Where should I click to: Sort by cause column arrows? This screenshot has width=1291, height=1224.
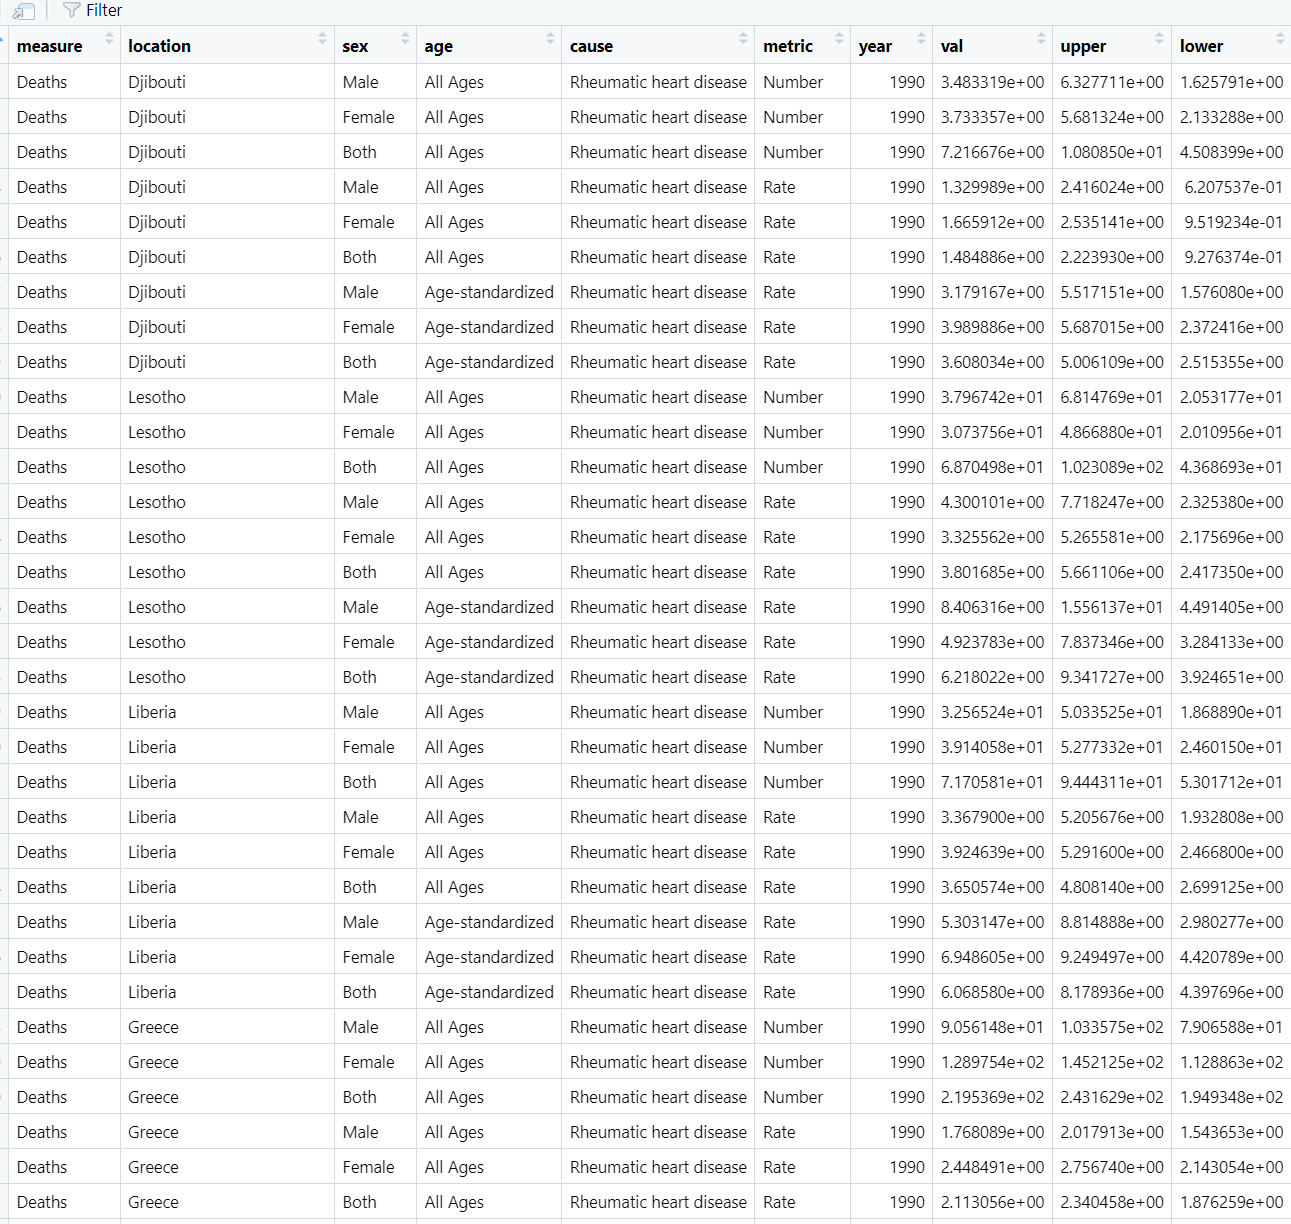(743, 38)
